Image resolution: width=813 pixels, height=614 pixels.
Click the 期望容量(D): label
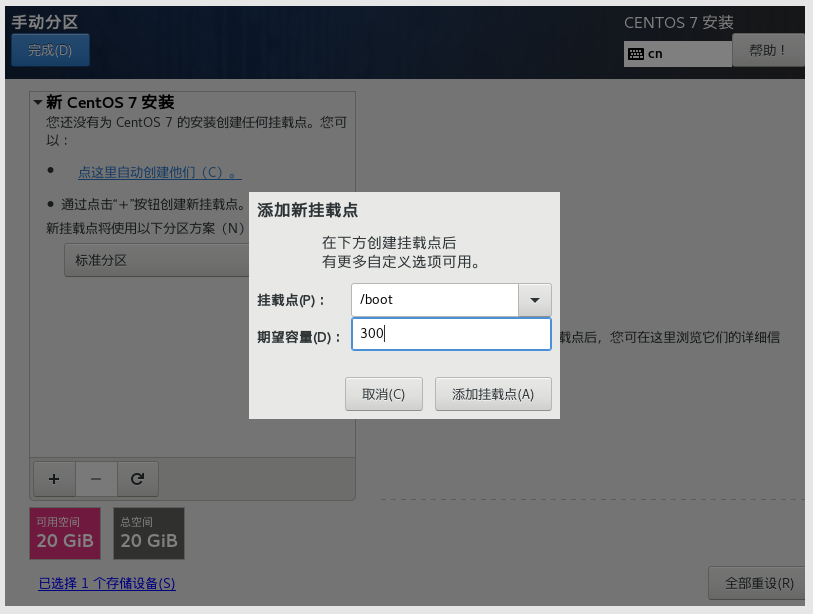coord(299,337)
